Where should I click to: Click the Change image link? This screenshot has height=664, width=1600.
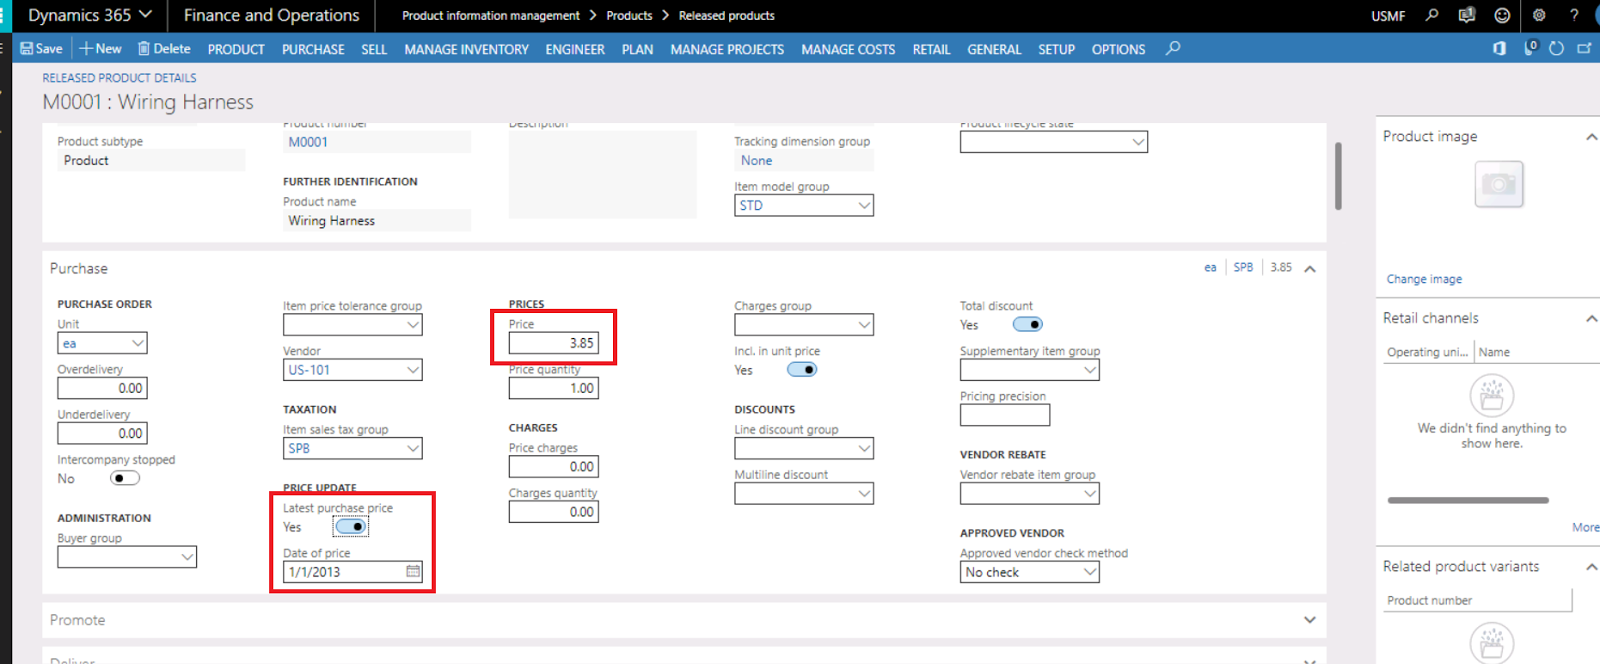click(x=1424, y=279)
